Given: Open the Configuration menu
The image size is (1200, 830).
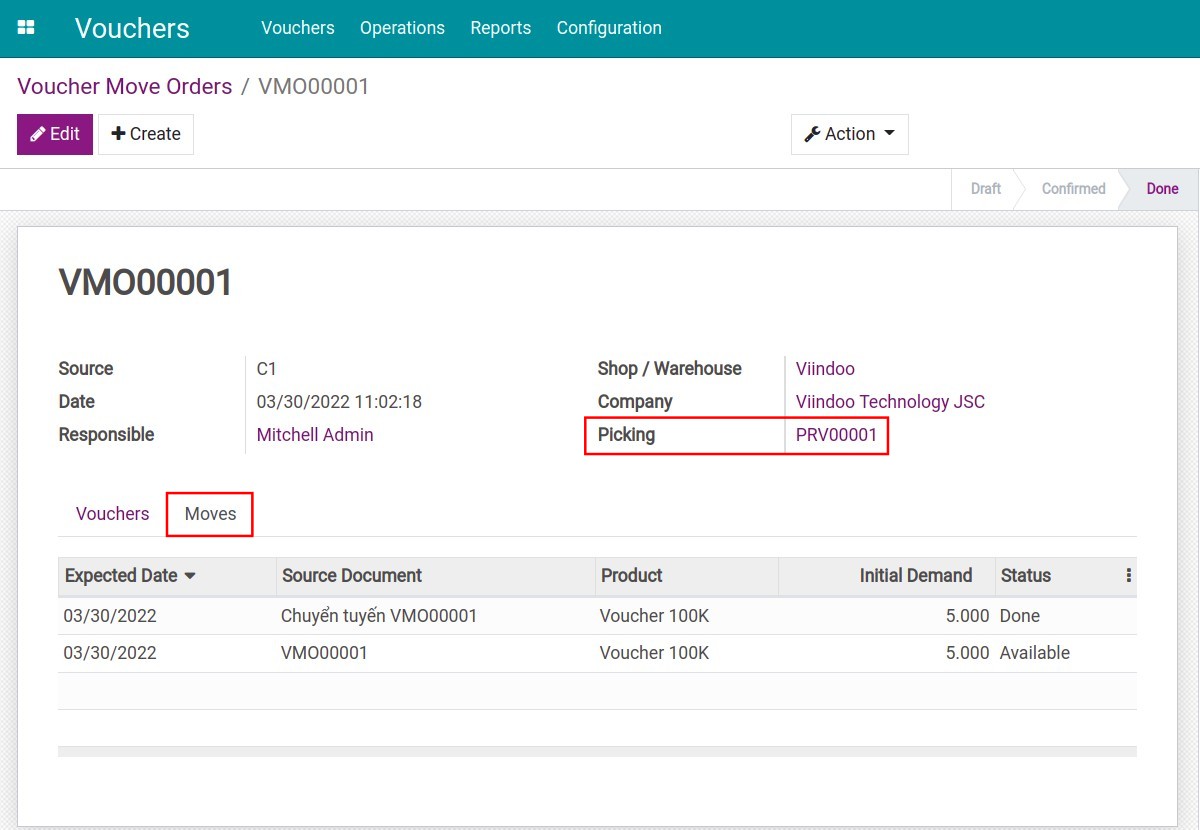Looking at the screenshot, I should click(609, 28).
